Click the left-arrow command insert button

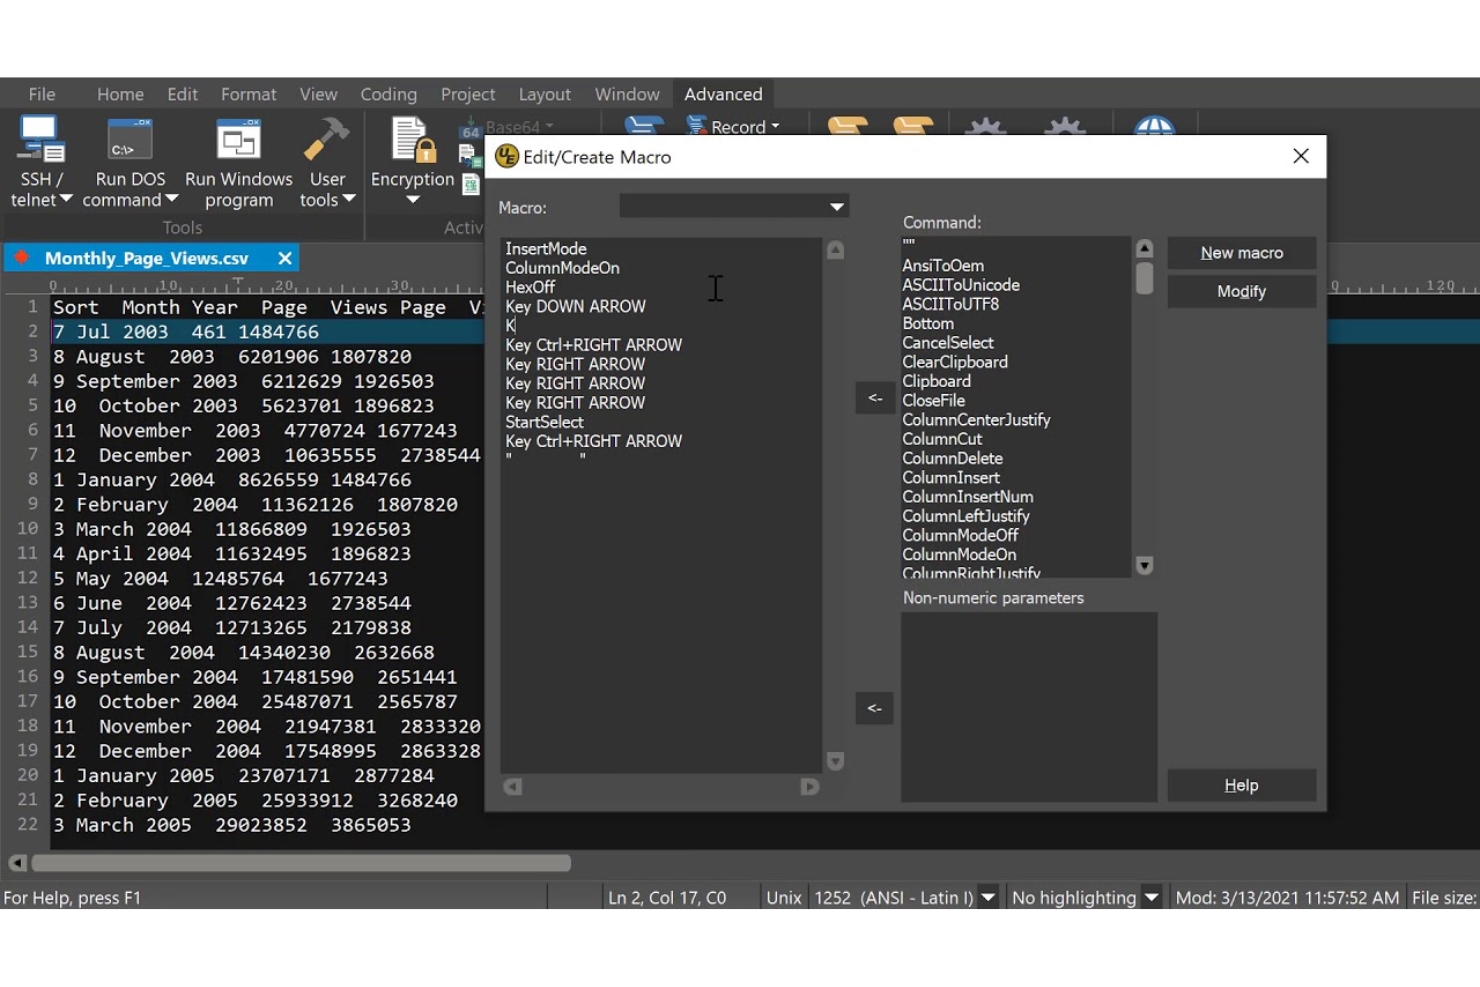pyautogui.click(x=874, y=398)
